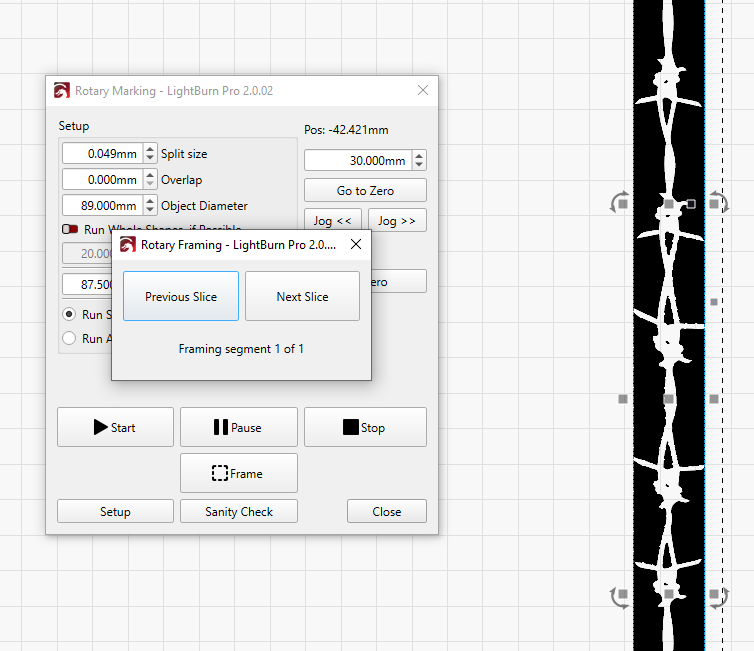The image size is (754, 651).
Task: Click the bottom-left rotation handle on the selection
Action: [618, 597]
